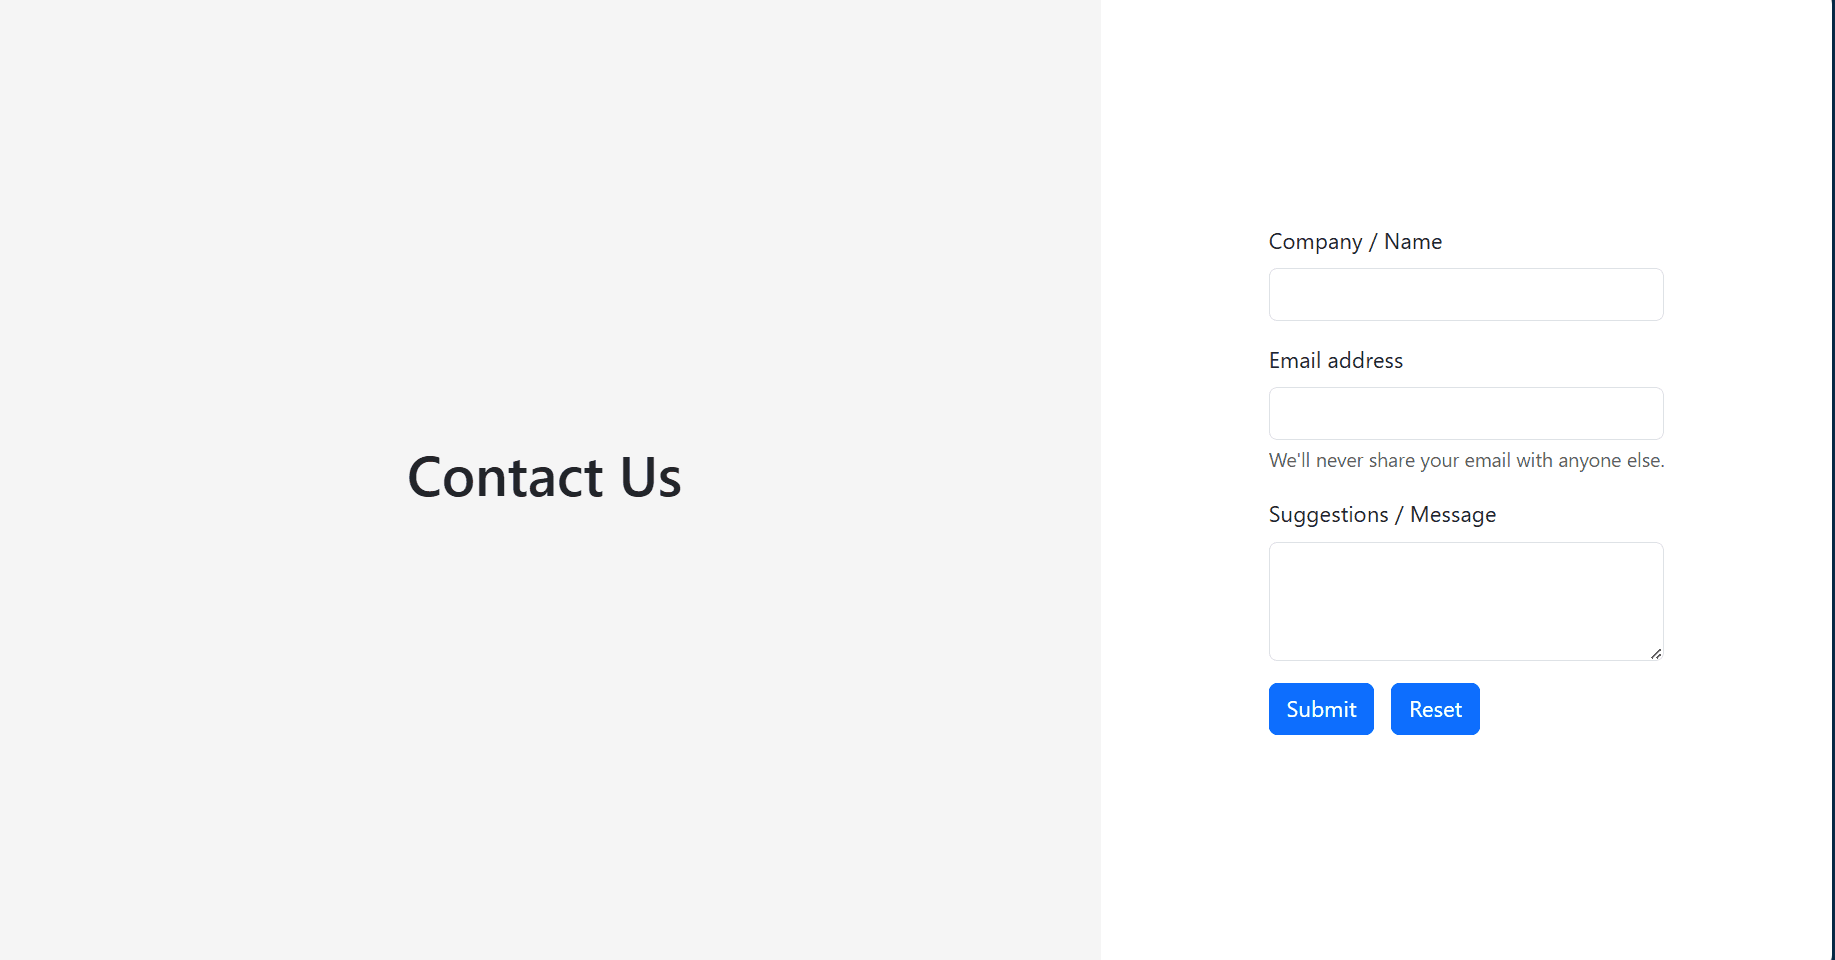Select the Suggestions / Message label
Screen dimensions: 1835x960
click(1382, 514)
